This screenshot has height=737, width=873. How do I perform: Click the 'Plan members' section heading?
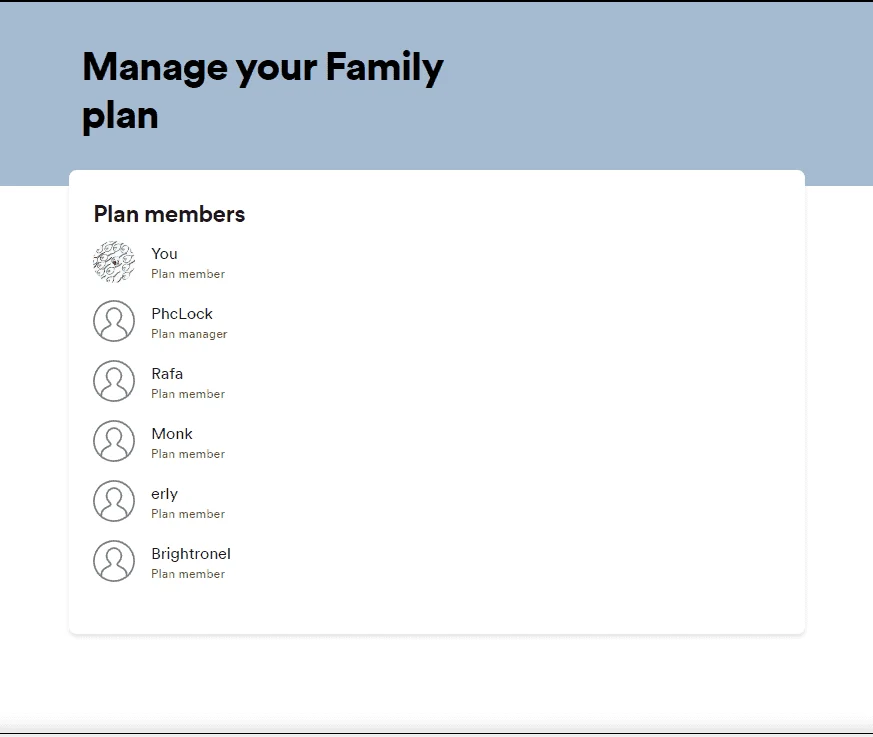pos(169,214)
